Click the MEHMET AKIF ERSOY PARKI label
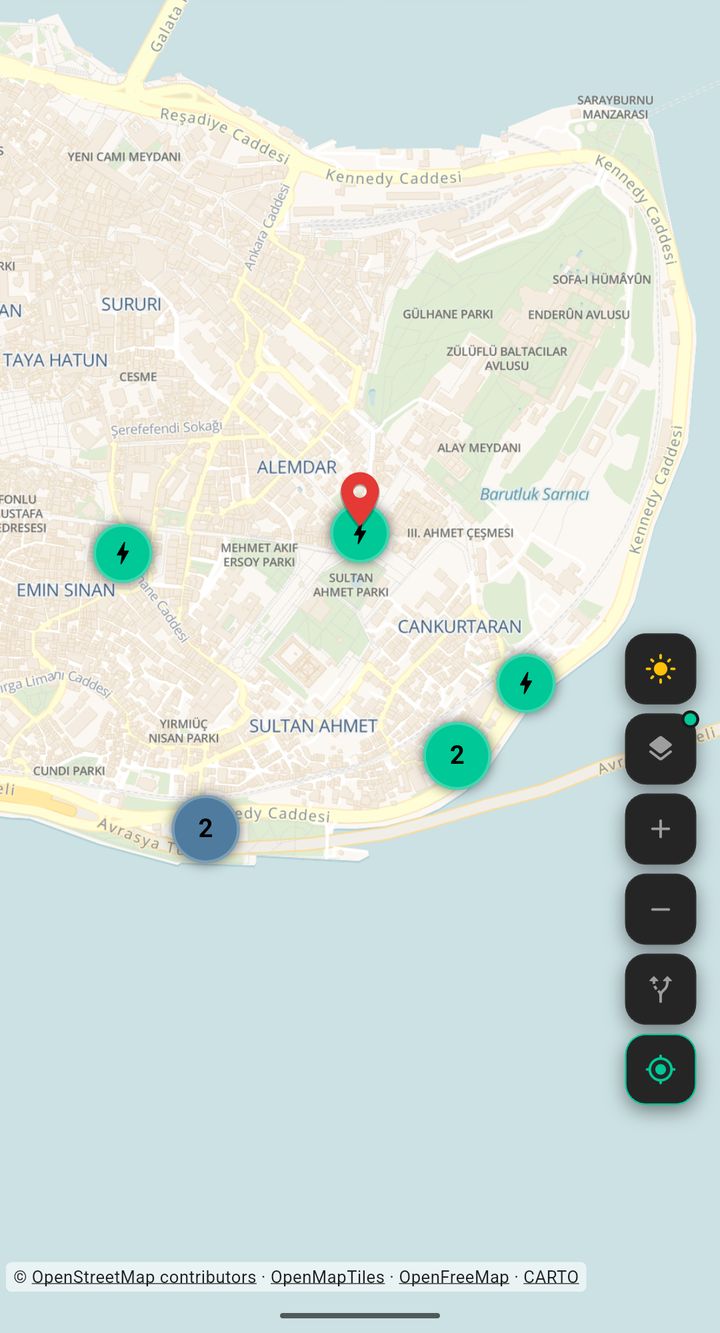The width and height of the screenshot is (720, 1333). [x=258, y=555]
